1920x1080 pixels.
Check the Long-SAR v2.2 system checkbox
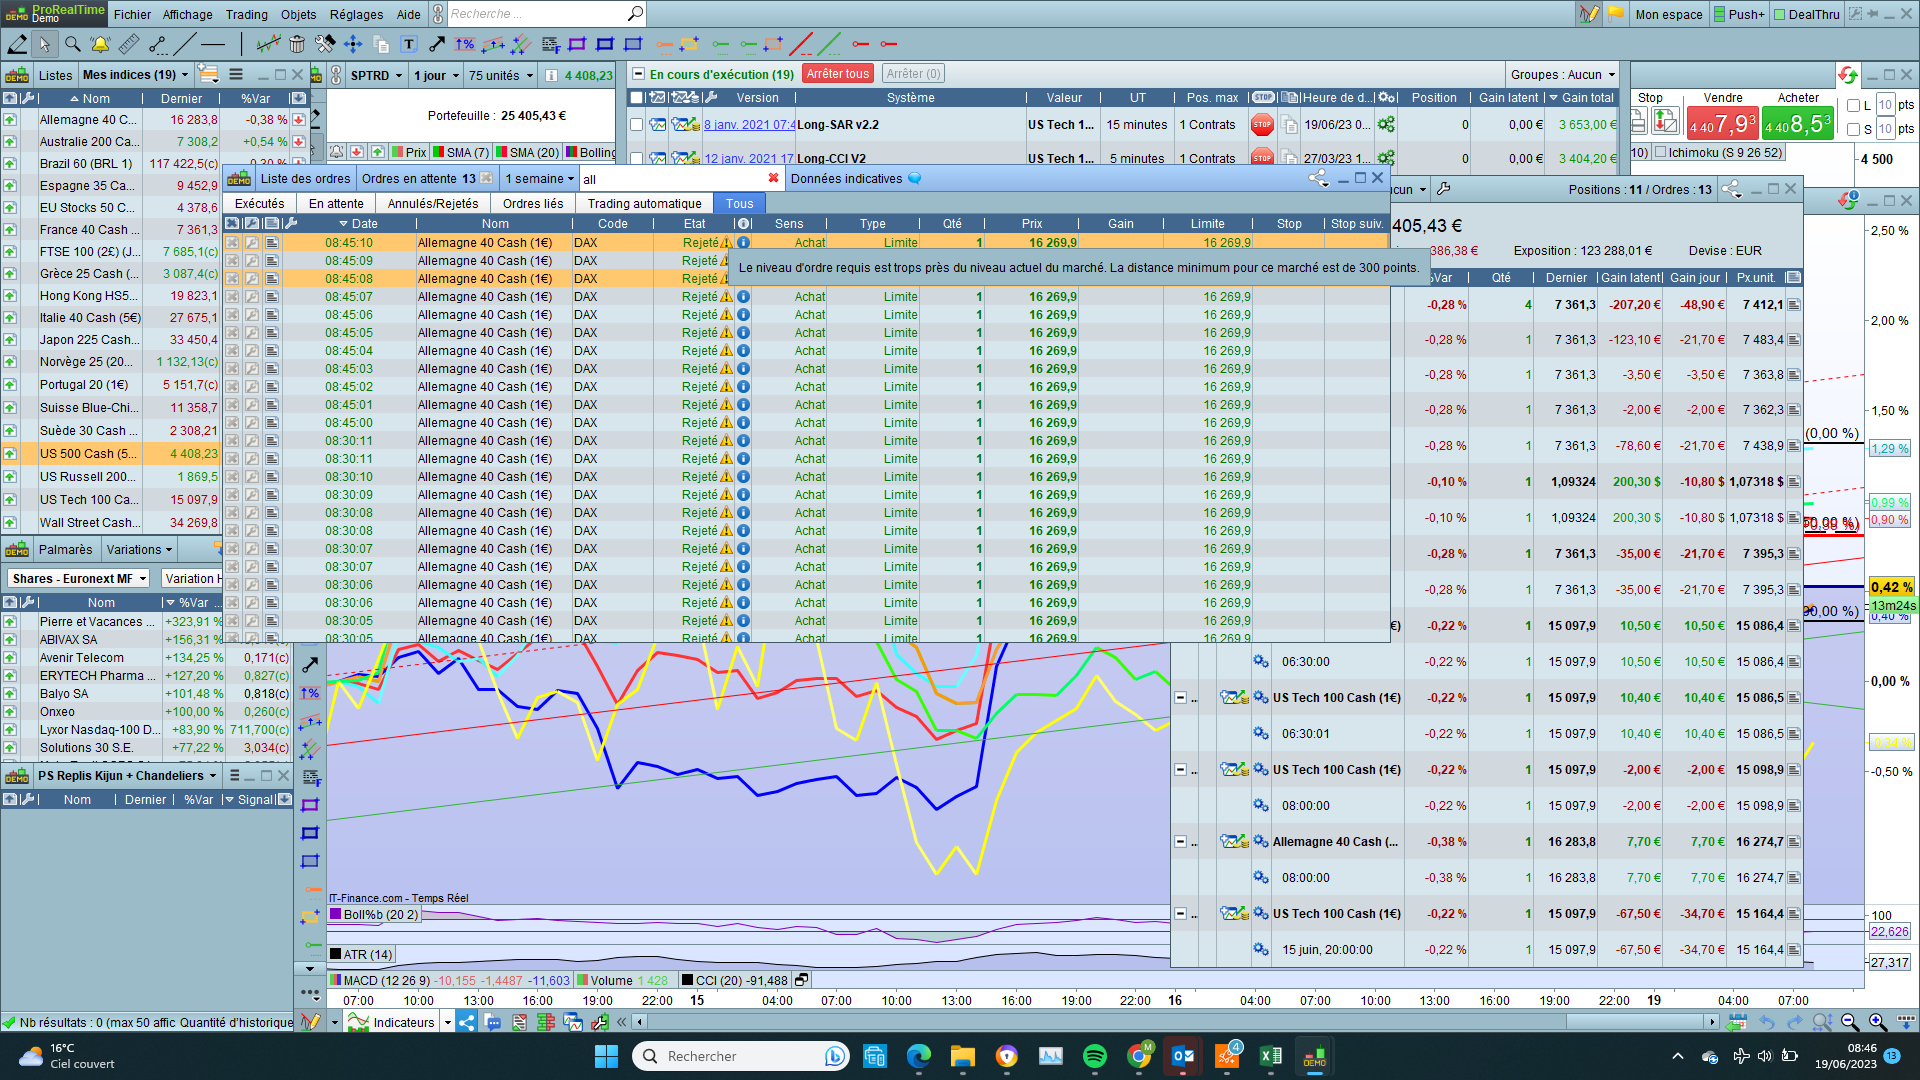pos(636,125)
